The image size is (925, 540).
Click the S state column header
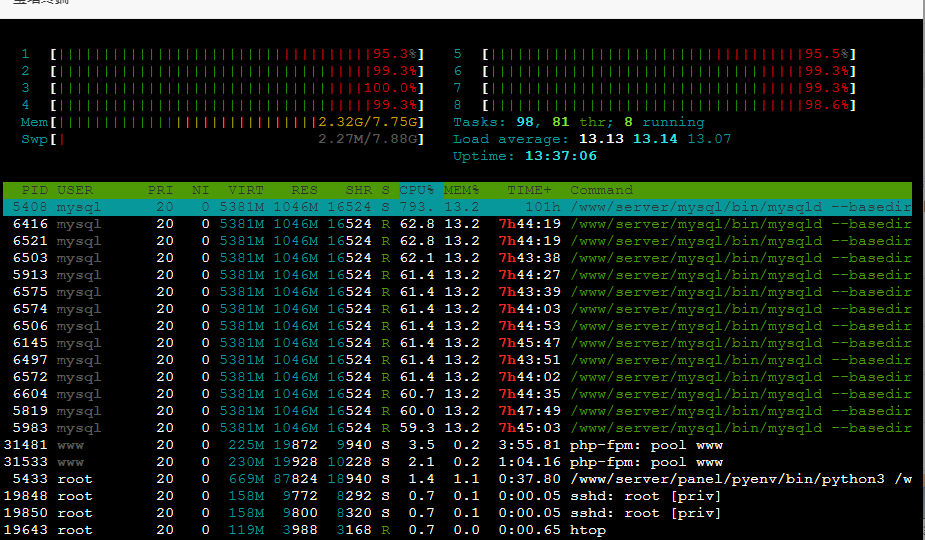tap(385, 190)
